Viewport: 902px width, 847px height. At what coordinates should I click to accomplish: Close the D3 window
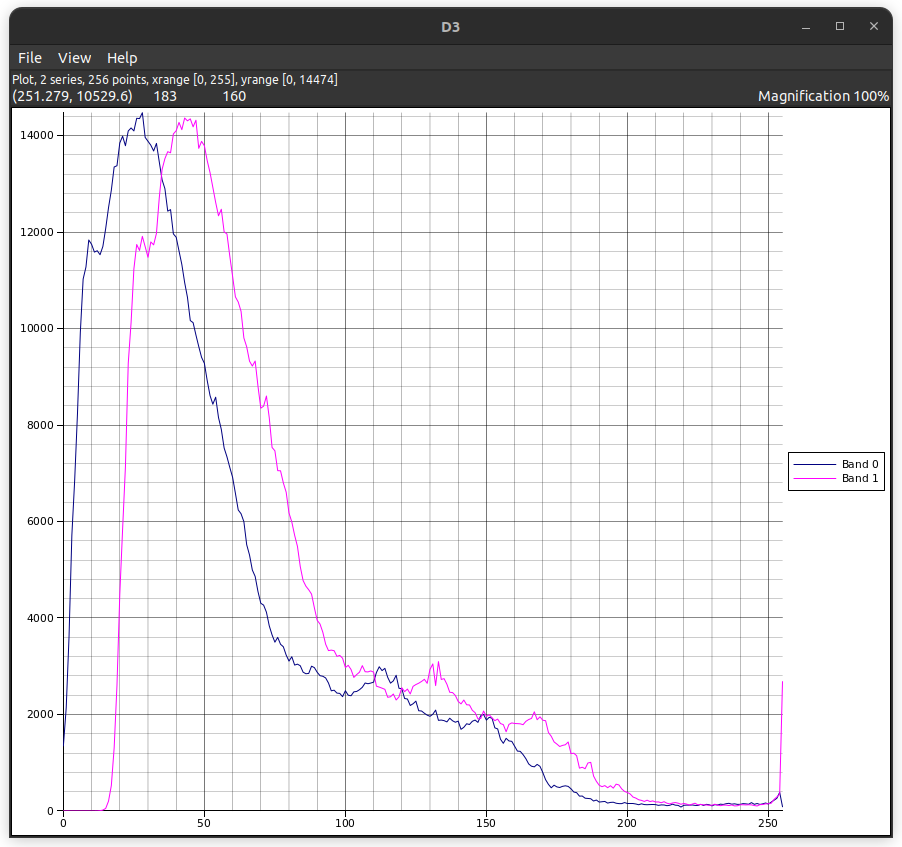874,26
